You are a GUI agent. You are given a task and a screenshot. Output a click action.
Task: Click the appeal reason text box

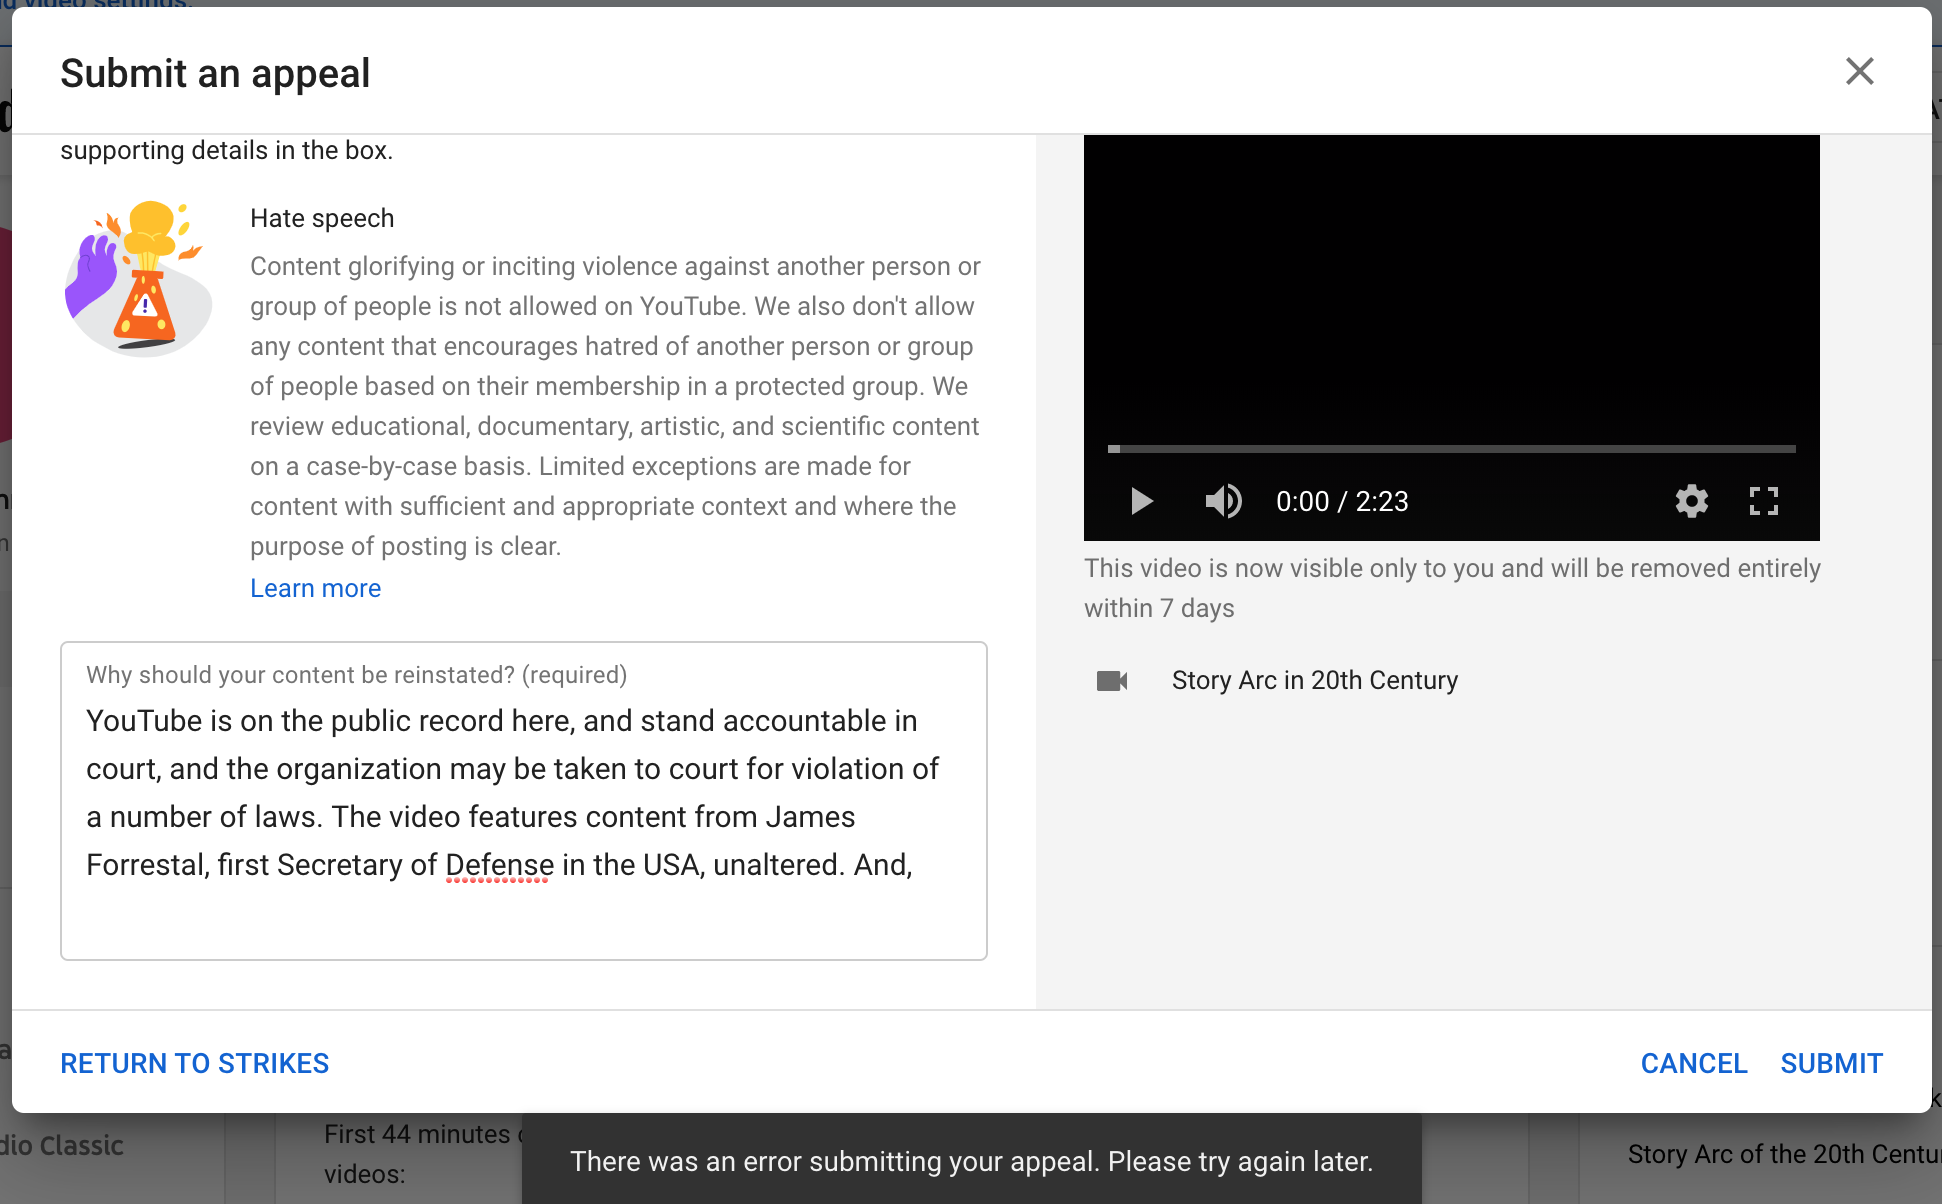pyautogui.click(x=524, y=801)
